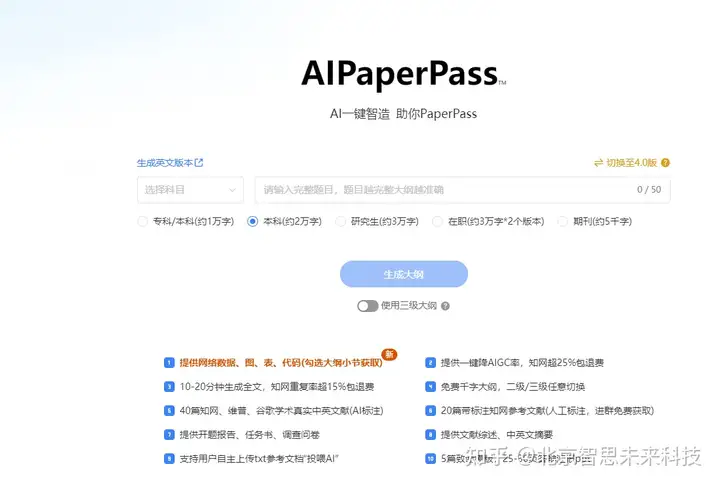720x486 pixels.
Task: Click text 免费千字大纲，二级/三级任意切换
Action: pos(513,387)
